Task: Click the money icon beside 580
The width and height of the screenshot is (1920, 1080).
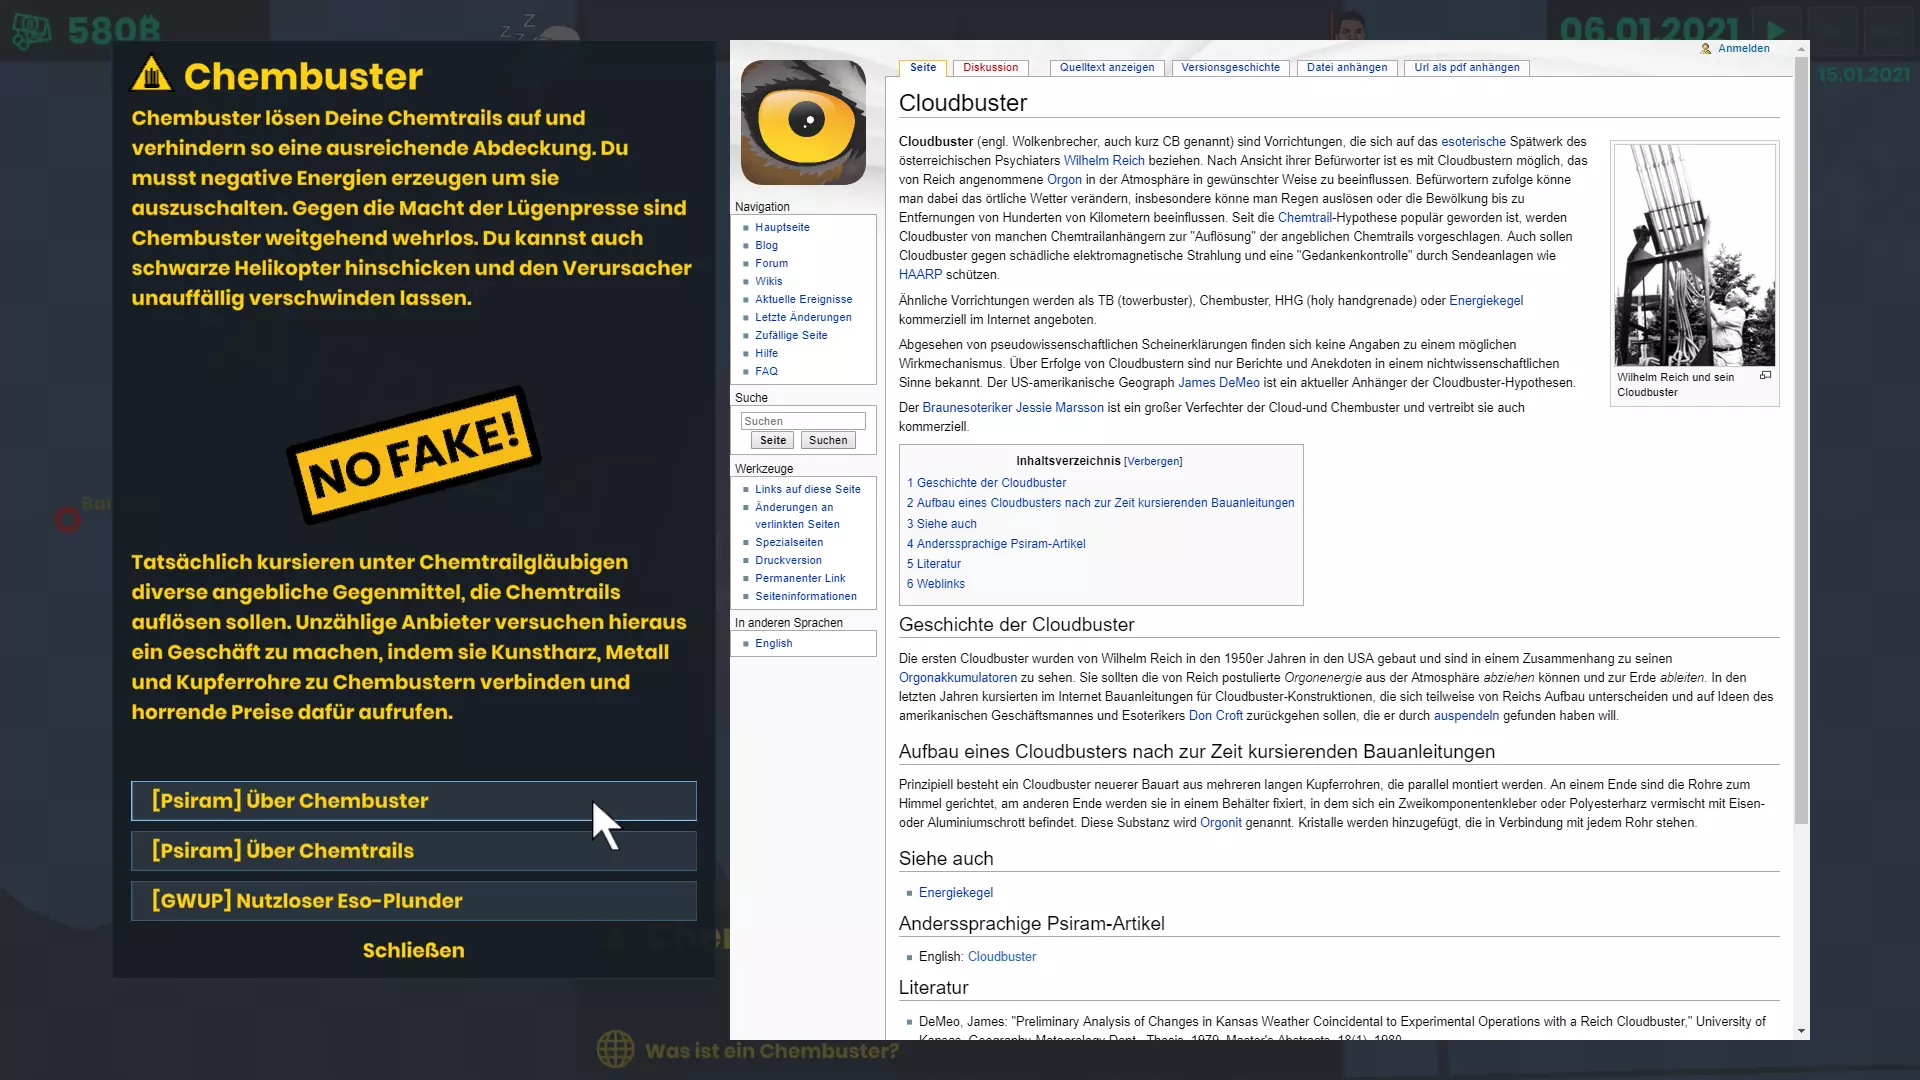Action: (32, 30)
